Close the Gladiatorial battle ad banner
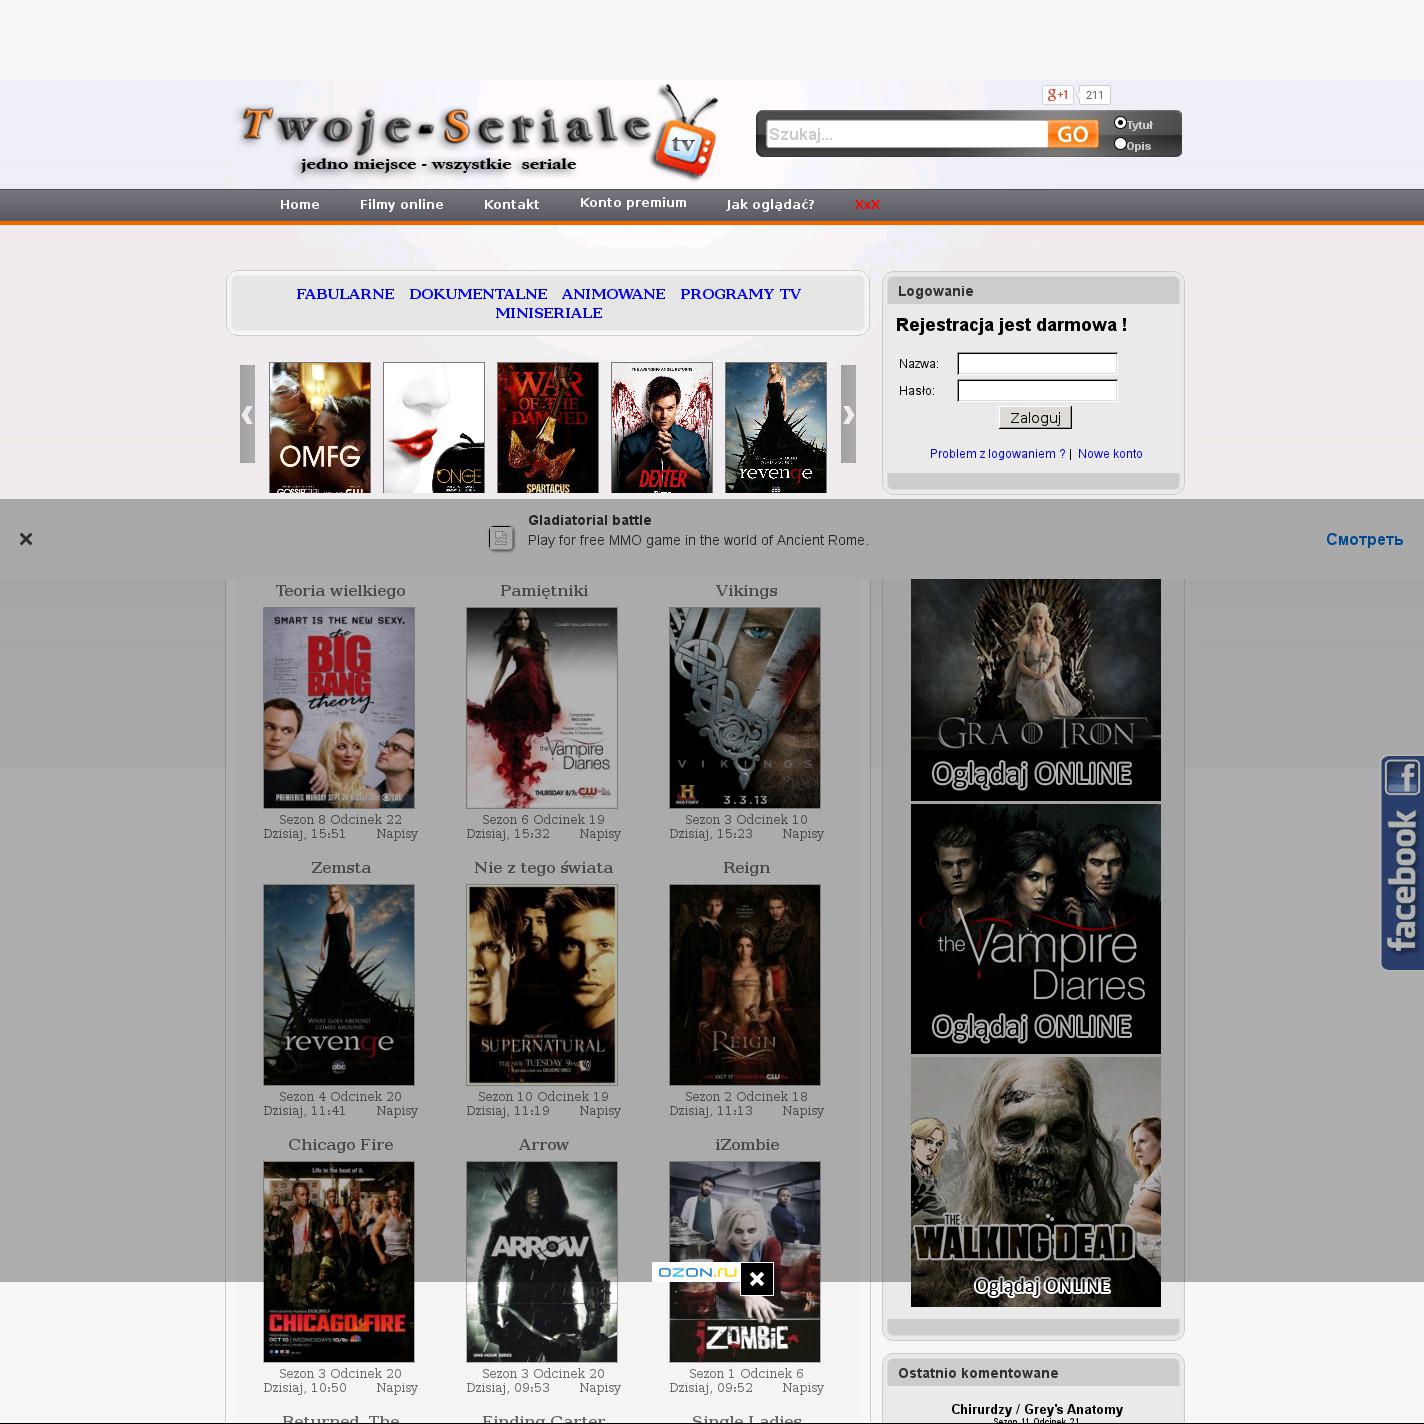The width and height of the screenshot is (1424, 1424). [26, 539]
